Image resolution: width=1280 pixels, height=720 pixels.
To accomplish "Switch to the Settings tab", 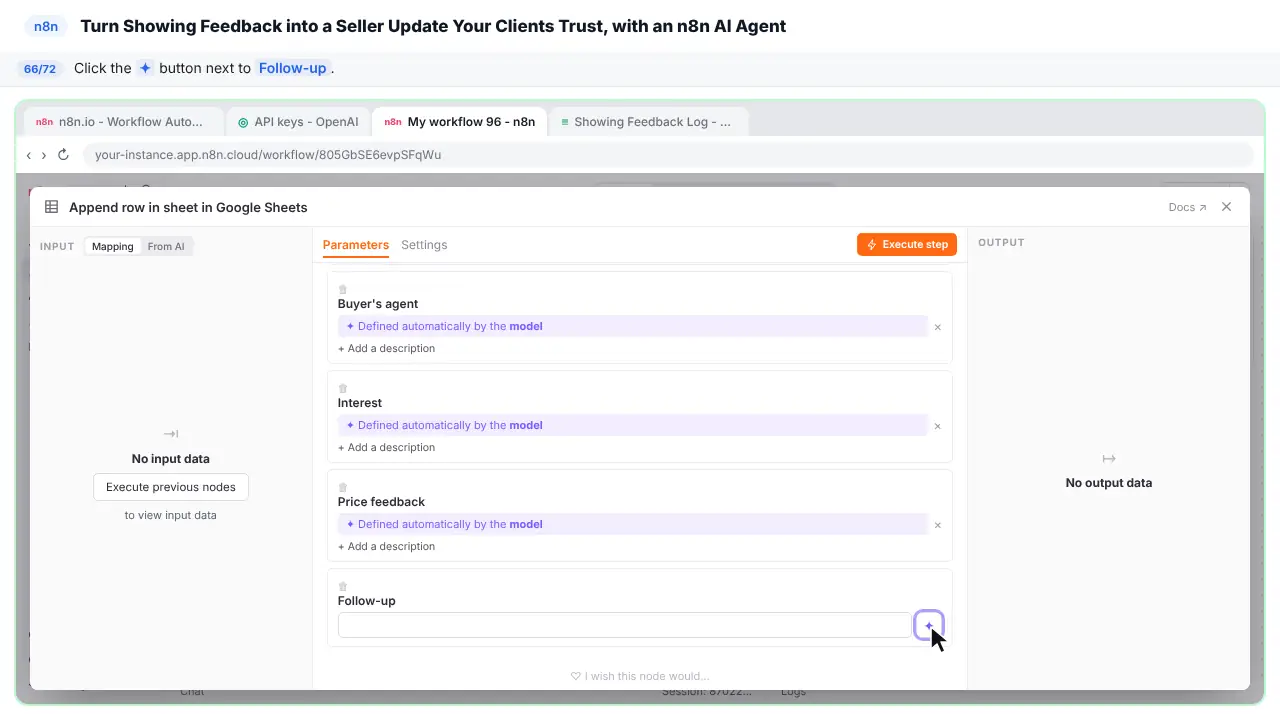I will (424, 245).
